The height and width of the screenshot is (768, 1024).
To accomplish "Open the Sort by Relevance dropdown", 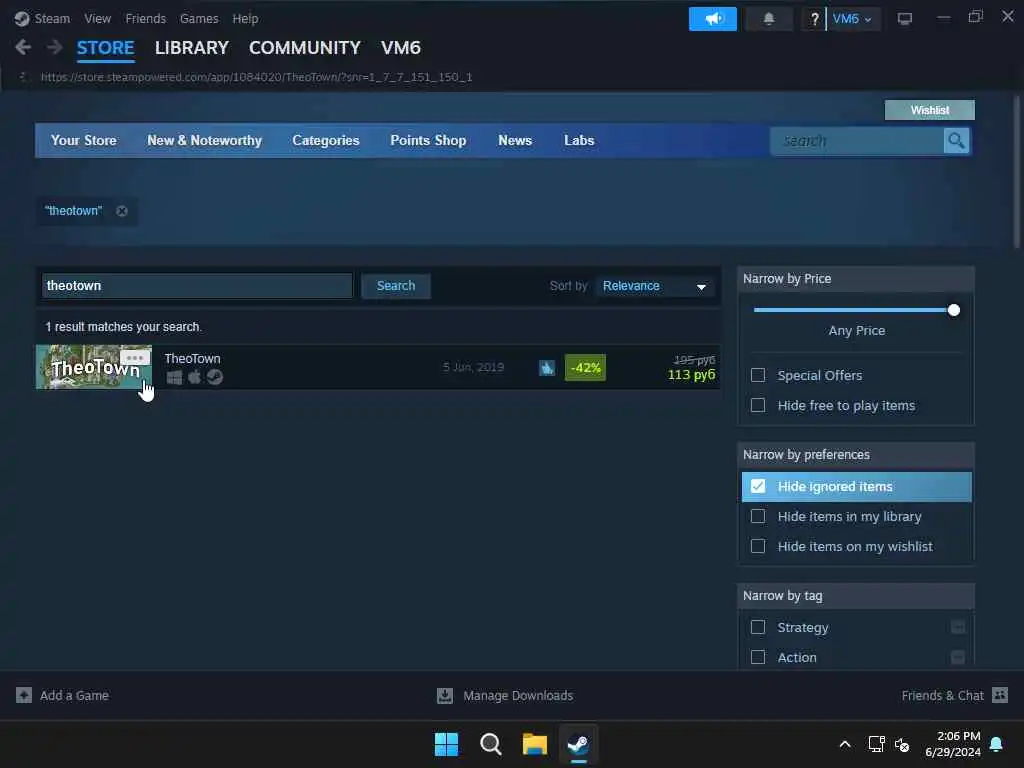I will 654,286.
